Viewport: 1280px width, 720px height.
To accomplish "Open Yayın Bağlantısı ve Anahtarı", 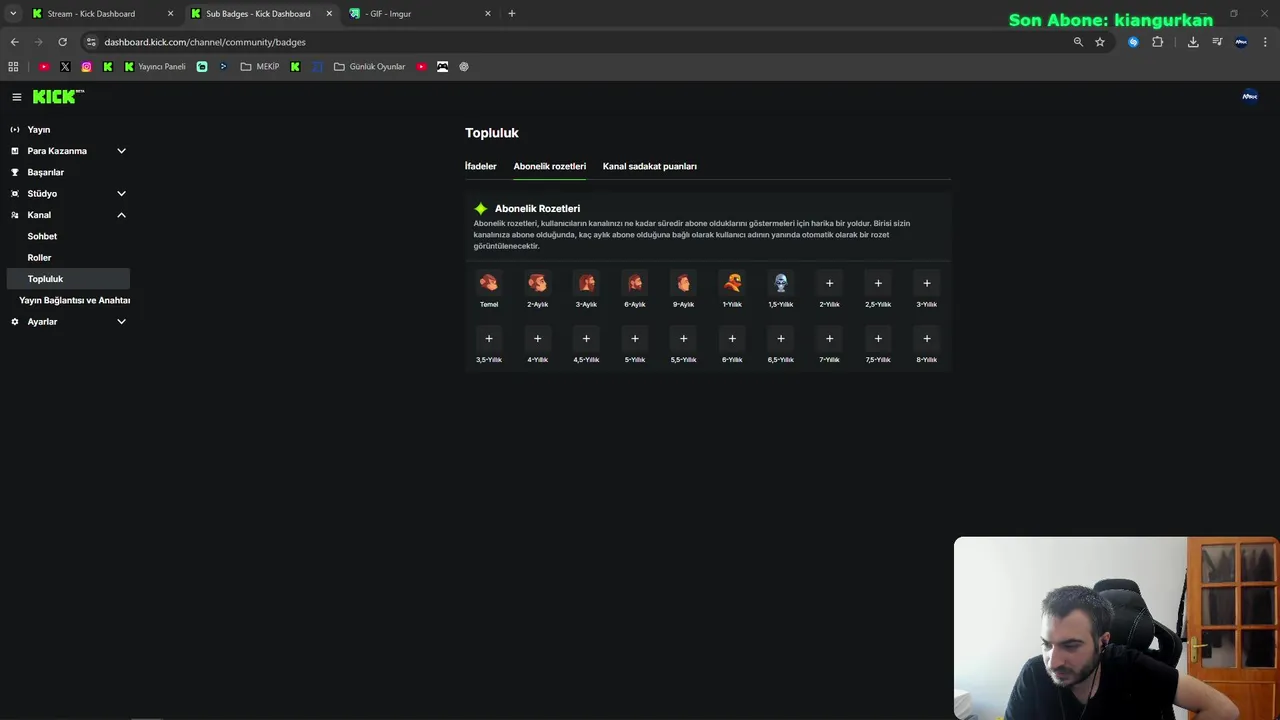I will (x=74, y=300).
